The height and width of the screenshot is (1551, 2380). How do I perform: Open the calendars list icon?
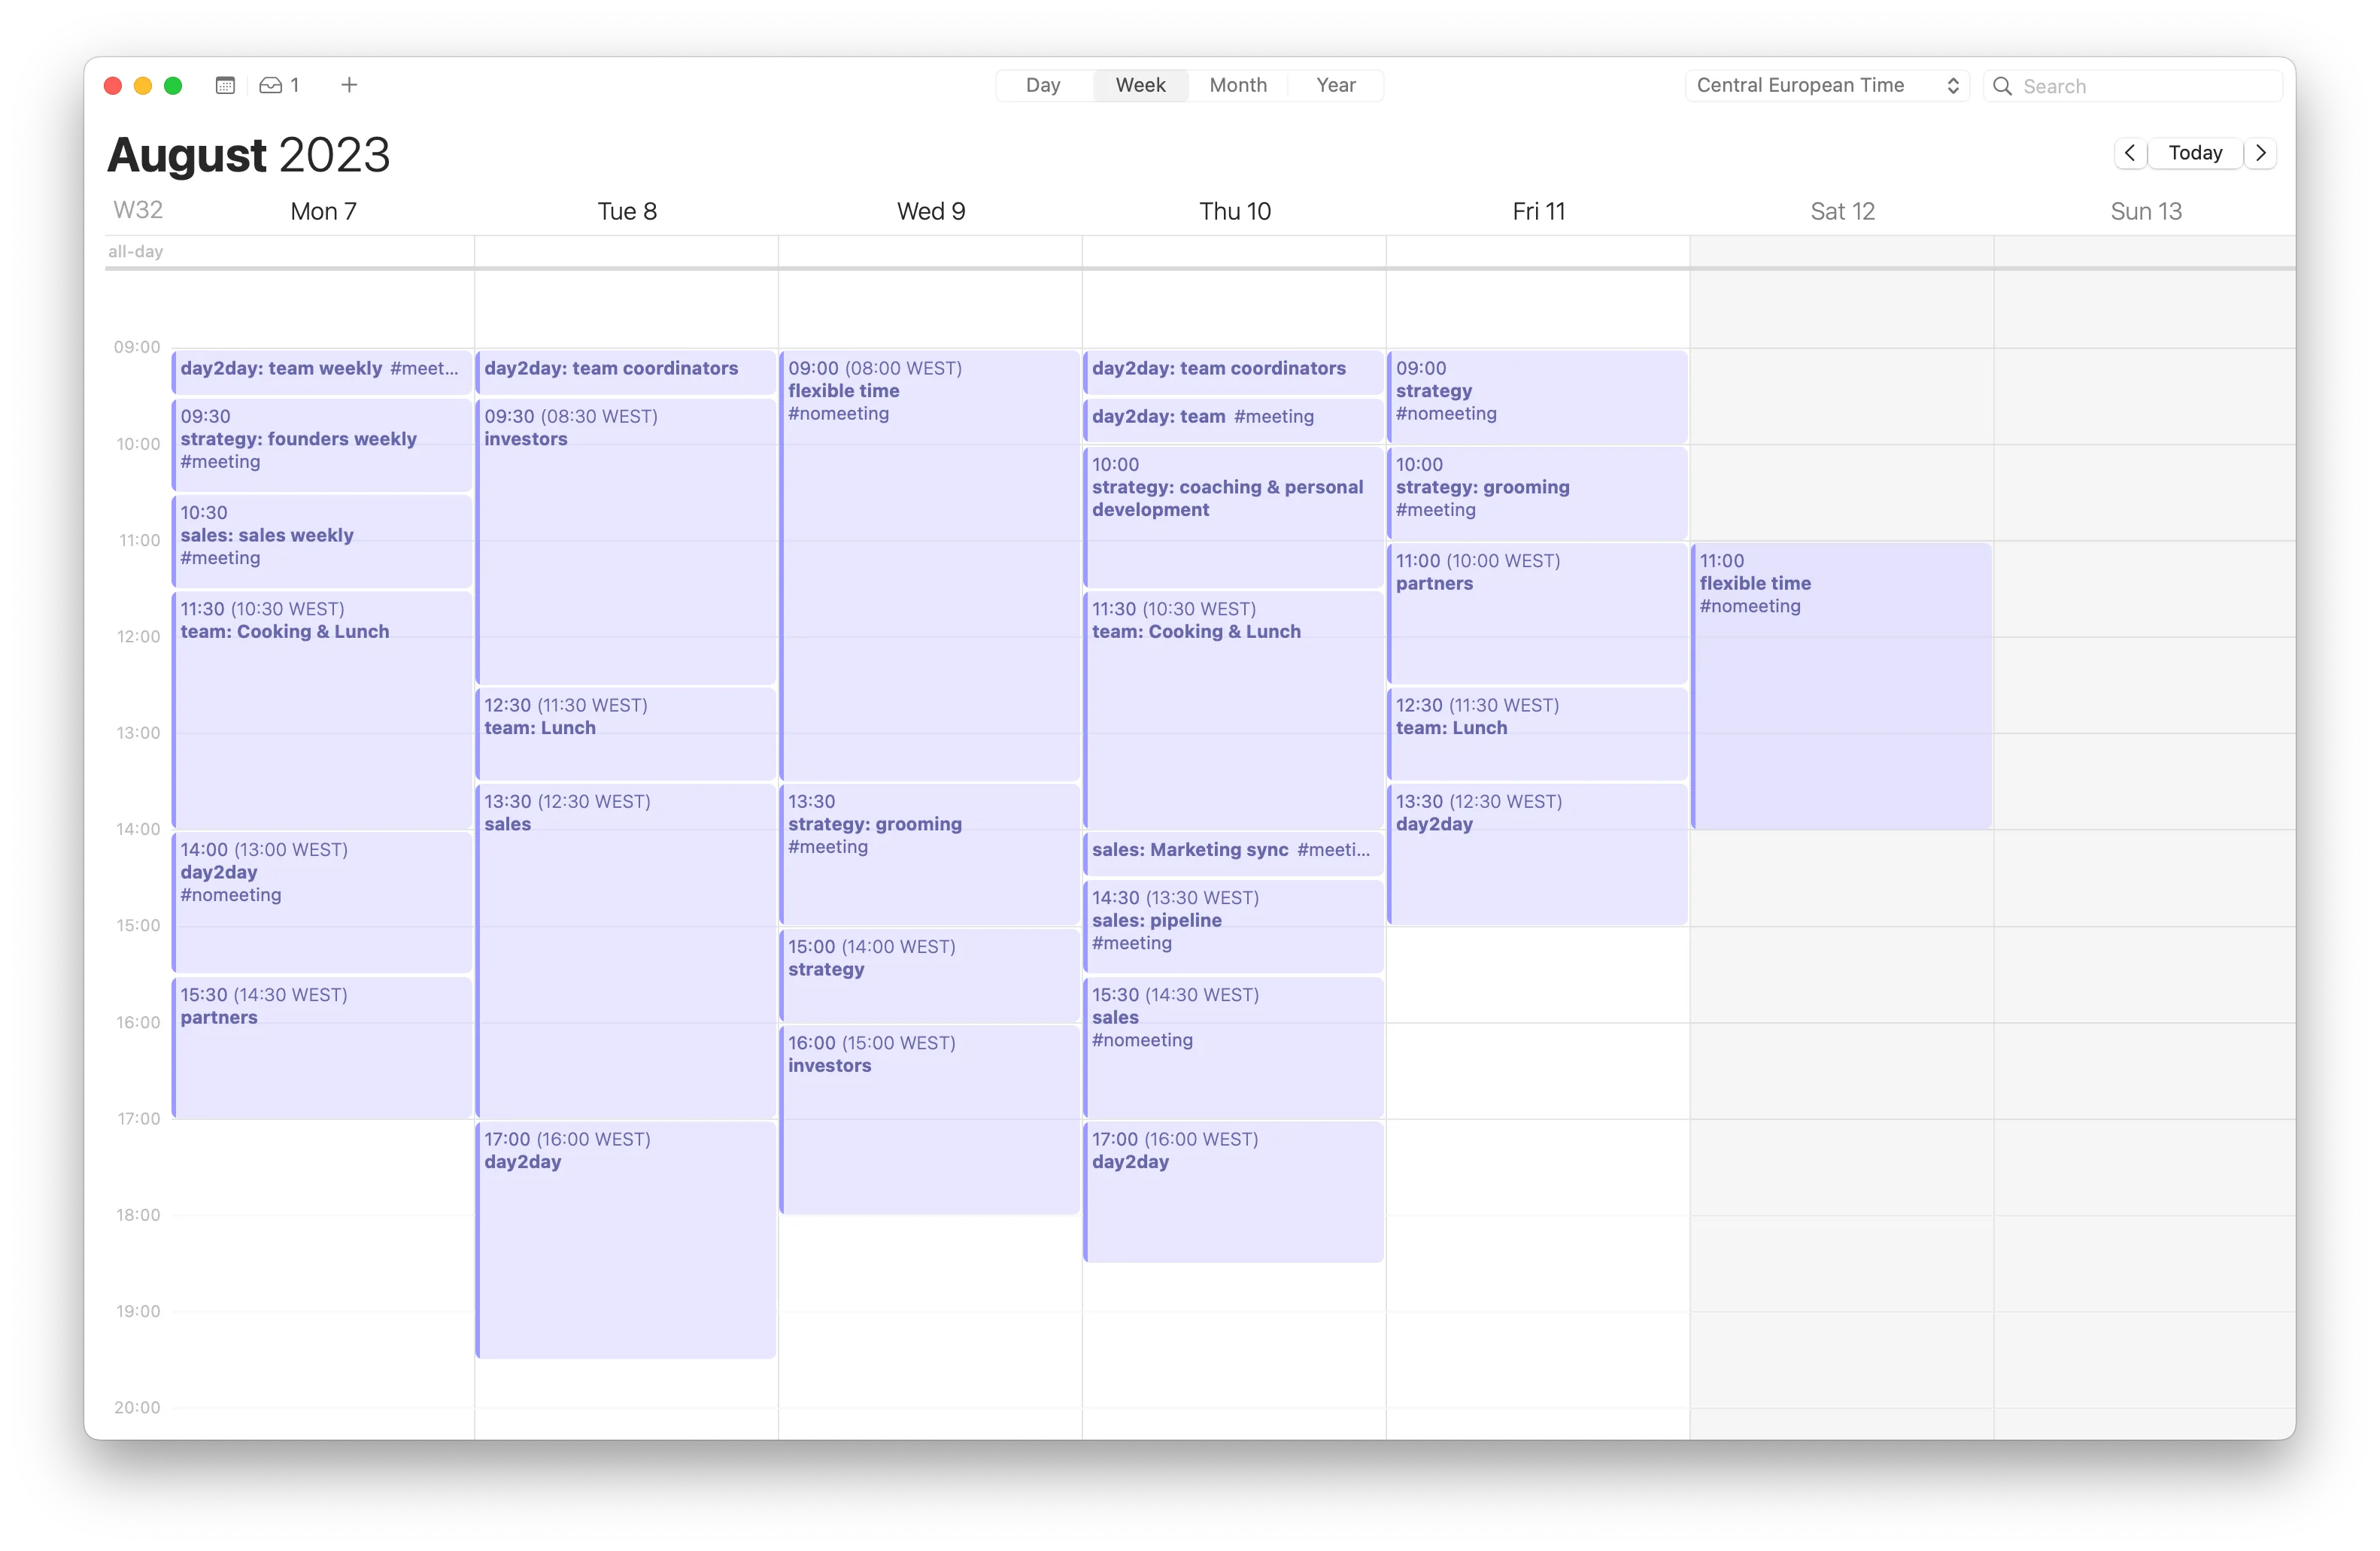click(x=225, y=86)
